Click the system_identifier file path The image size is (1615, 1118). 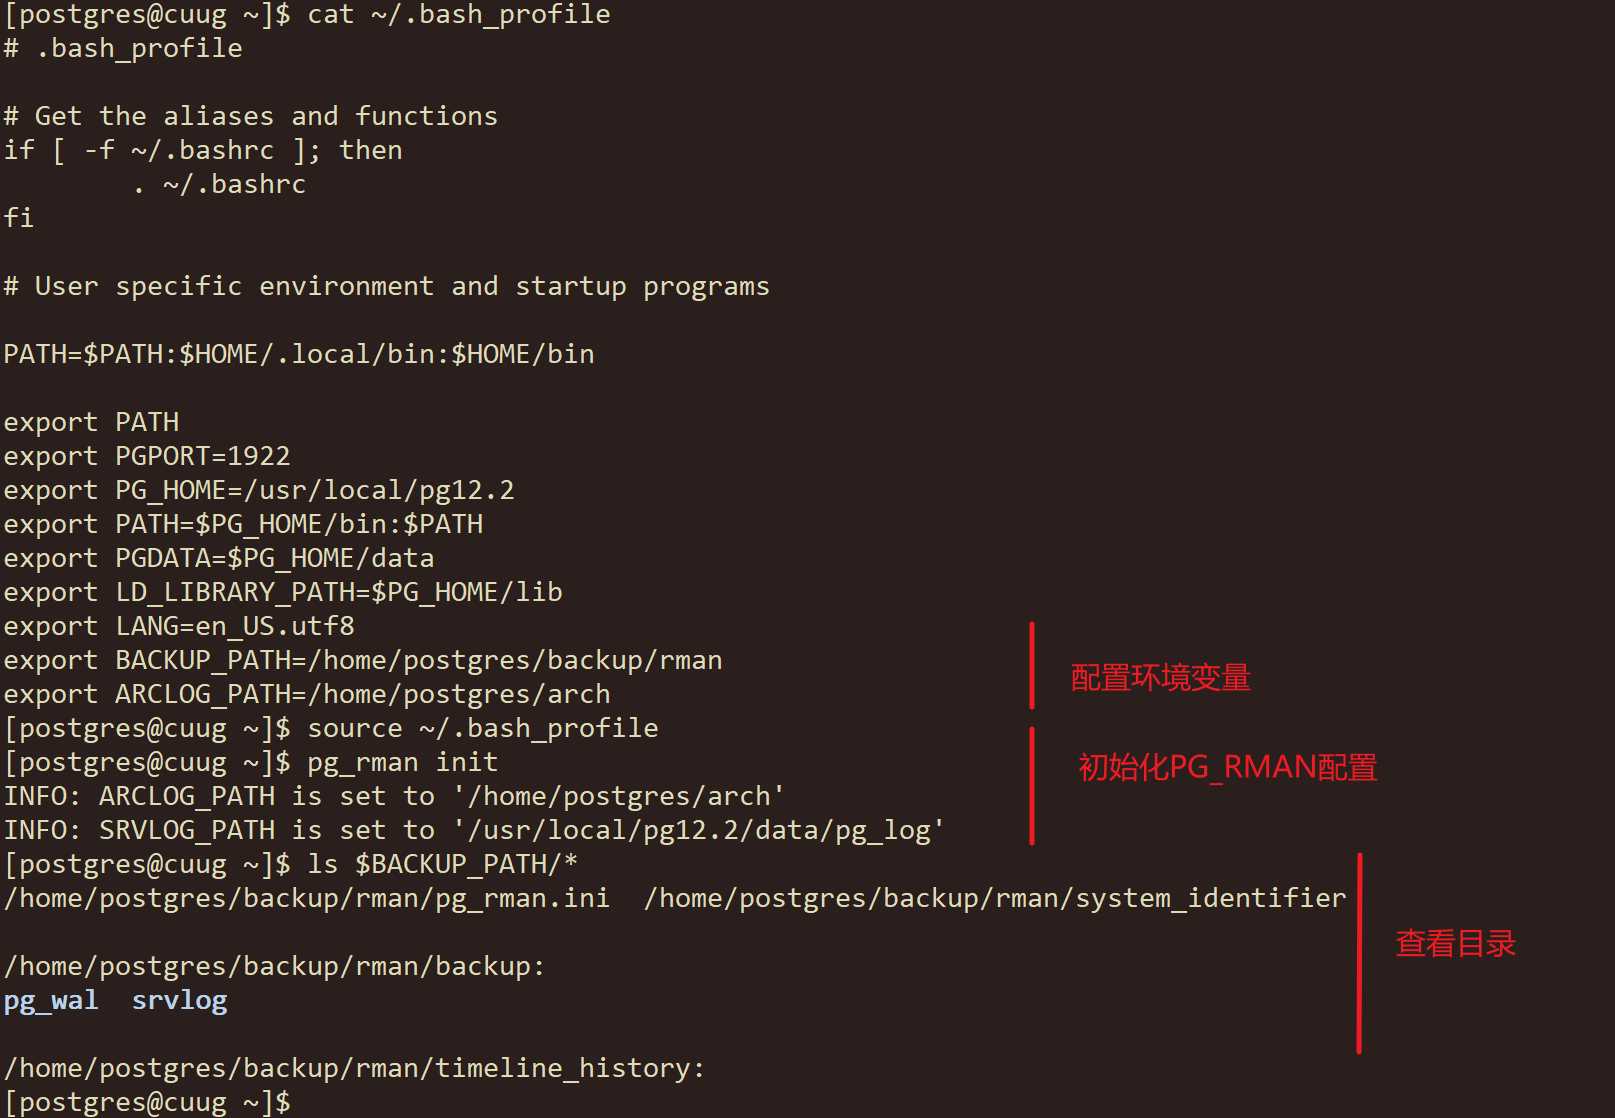click(x=995, y=898)
